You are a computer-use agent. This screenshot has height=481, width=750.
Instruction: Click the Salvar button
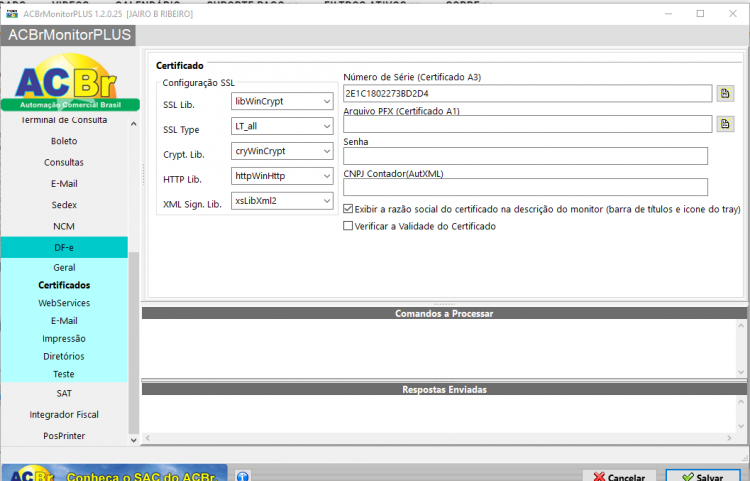coord(703,476)
